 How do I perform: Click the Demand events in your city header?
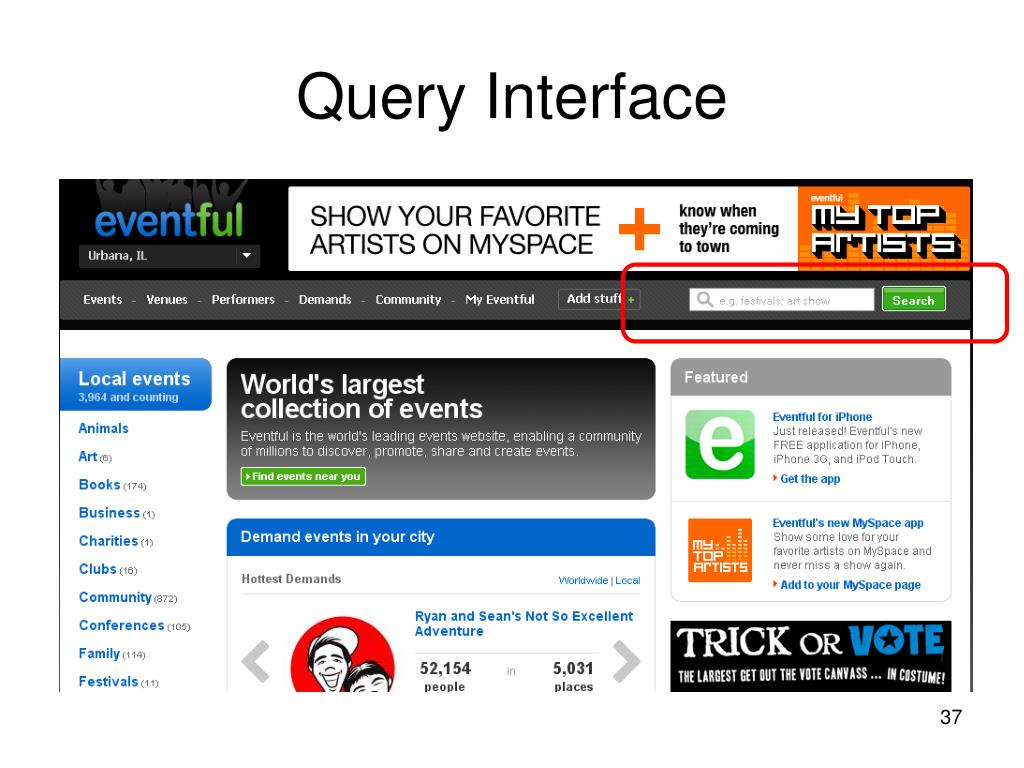(x=441, y=537)
